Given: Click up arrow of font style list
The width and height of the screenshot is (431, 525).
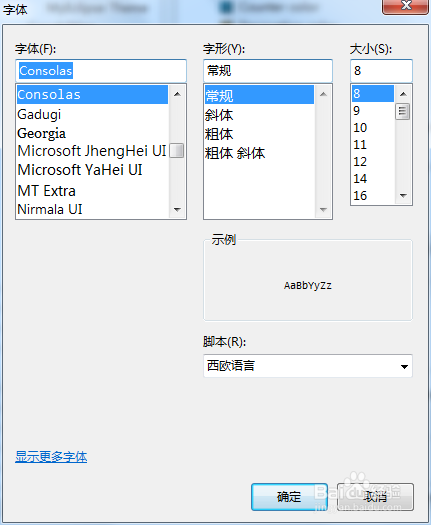Looking at the screenshot, I should 323,94.
